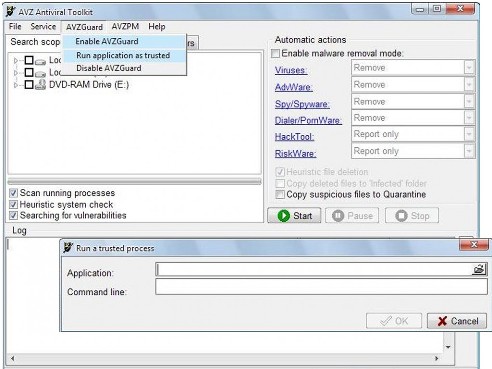Image resolution: width=492 pixels, height=369 pixels.
Task: Toggle Heuristic file deletion checkbox
Action: click(x=280, y=172)
